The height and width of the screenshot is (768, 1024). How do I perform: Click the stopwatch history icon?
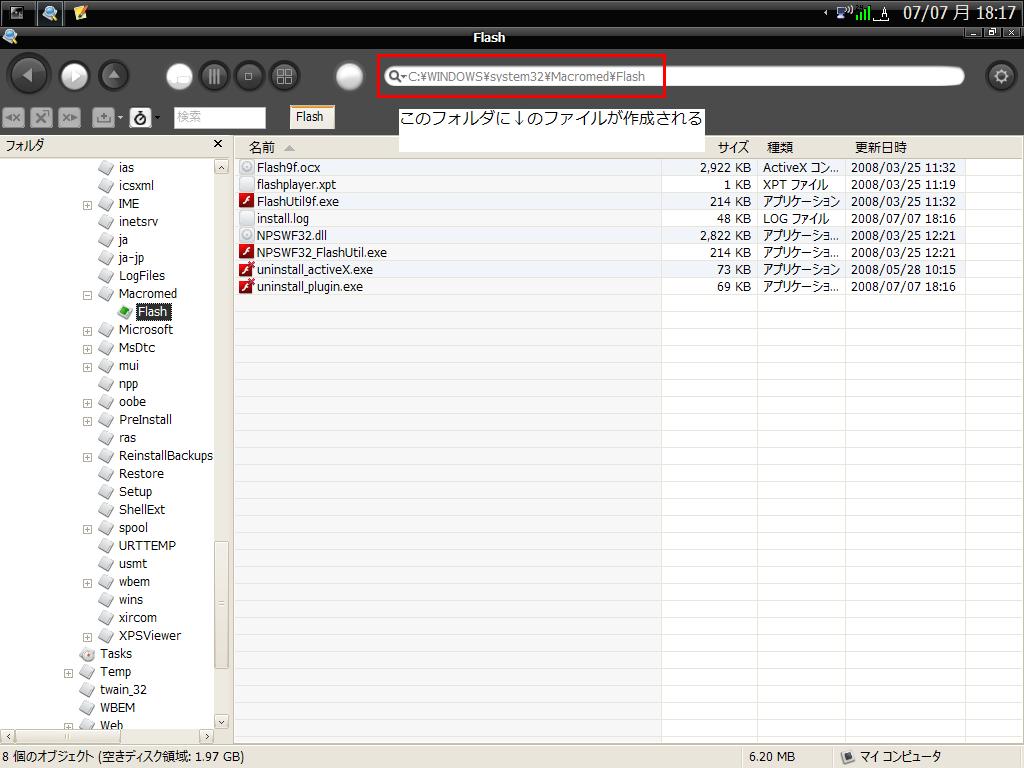(140, 118)
